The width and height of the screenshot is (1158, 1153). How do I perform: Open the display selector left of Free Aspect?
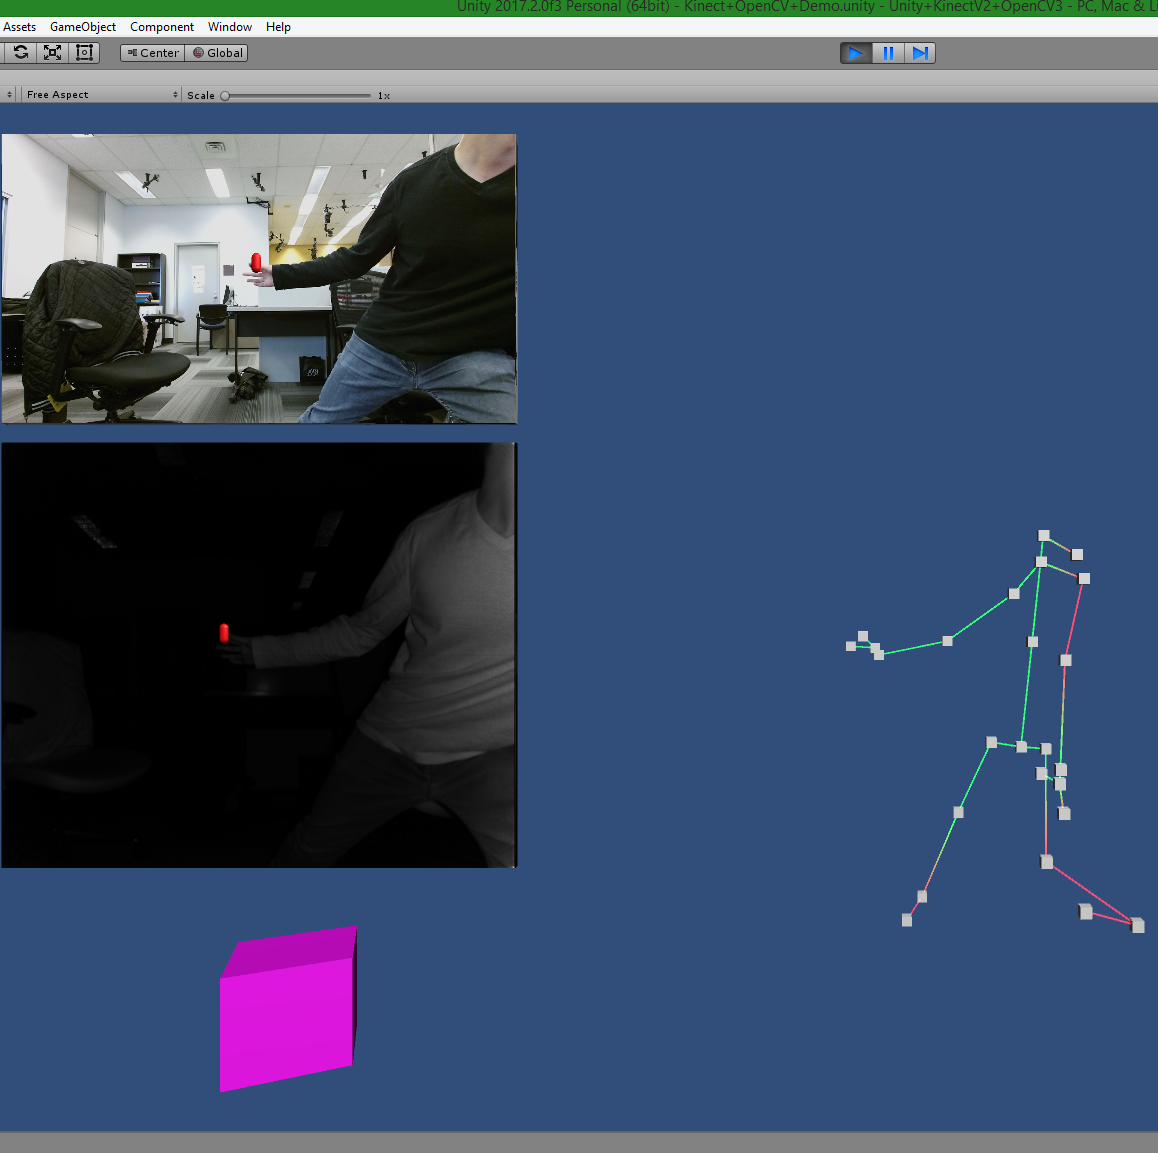point(10,95)
